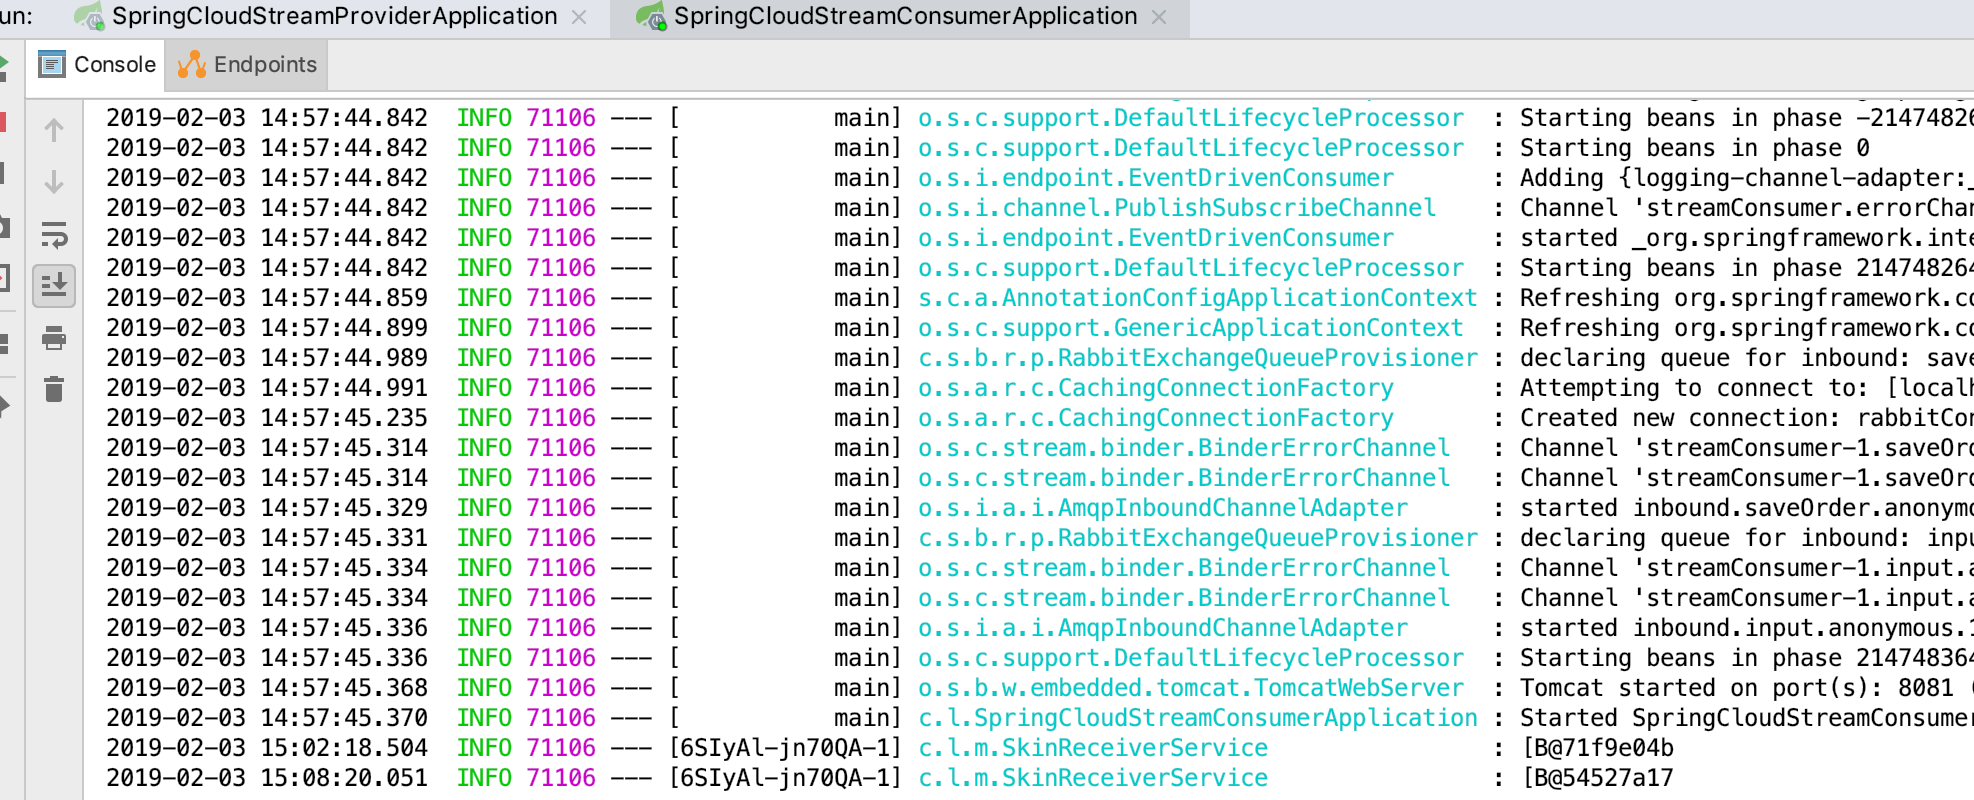Click 'Started SpringCloudStreamConsume' message
The width and height of the screenshot is (1974, 800).
click(x=1747, y=718)
